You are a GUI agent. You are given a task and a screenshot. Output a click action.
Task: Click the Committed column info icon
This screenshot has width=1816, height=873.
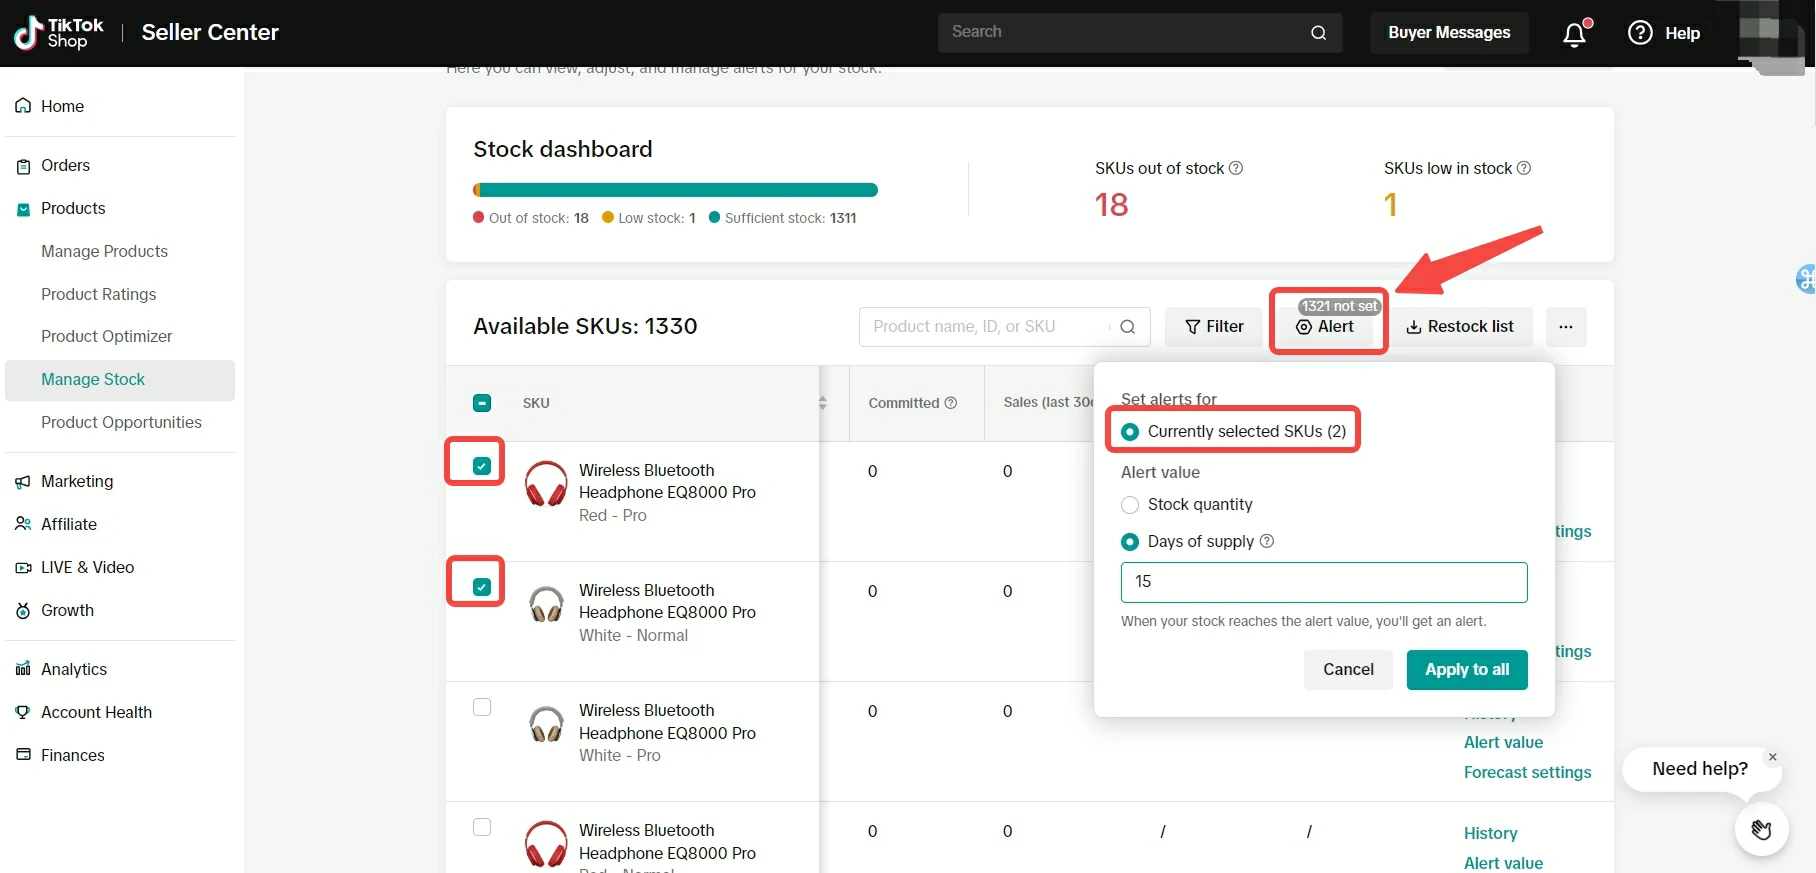[x=951, y=403]
